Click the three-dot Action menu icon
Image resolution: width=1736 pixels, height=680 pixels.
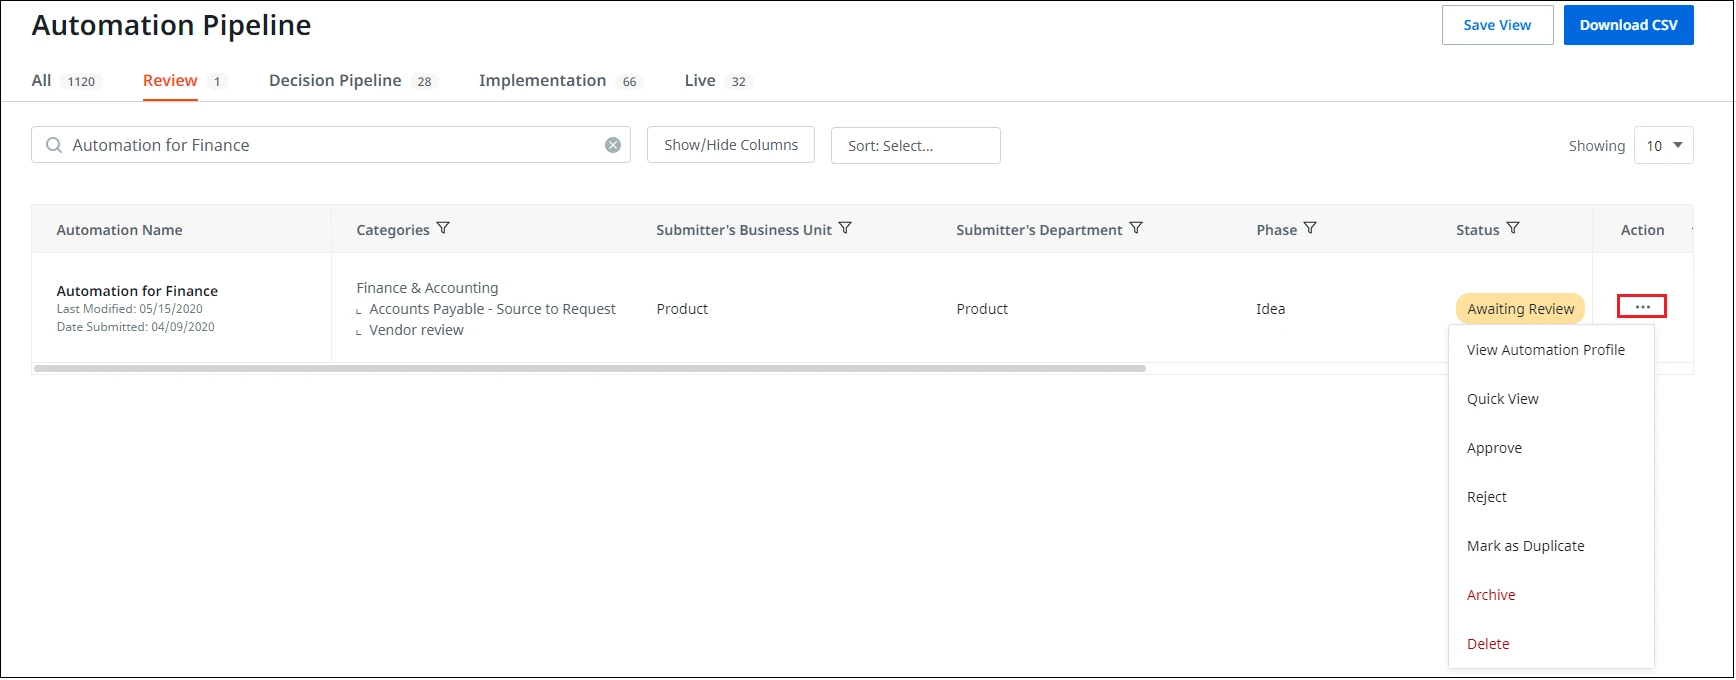[1642, 306]
